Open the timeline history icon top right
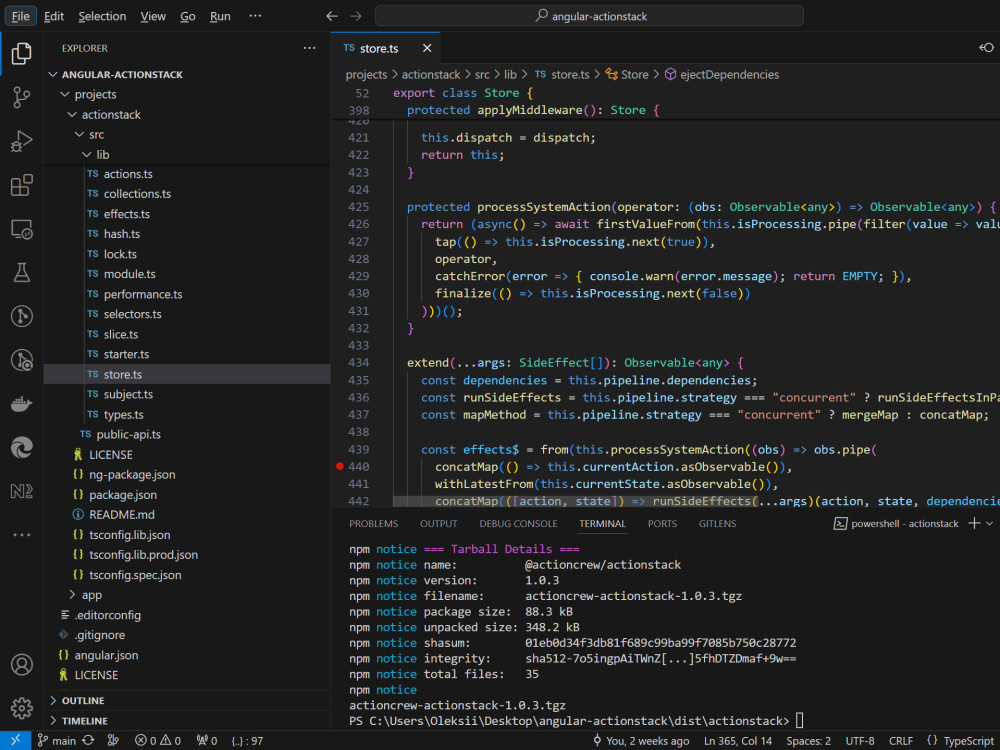Screen dimensions: 1000x750 pos(986,48)
